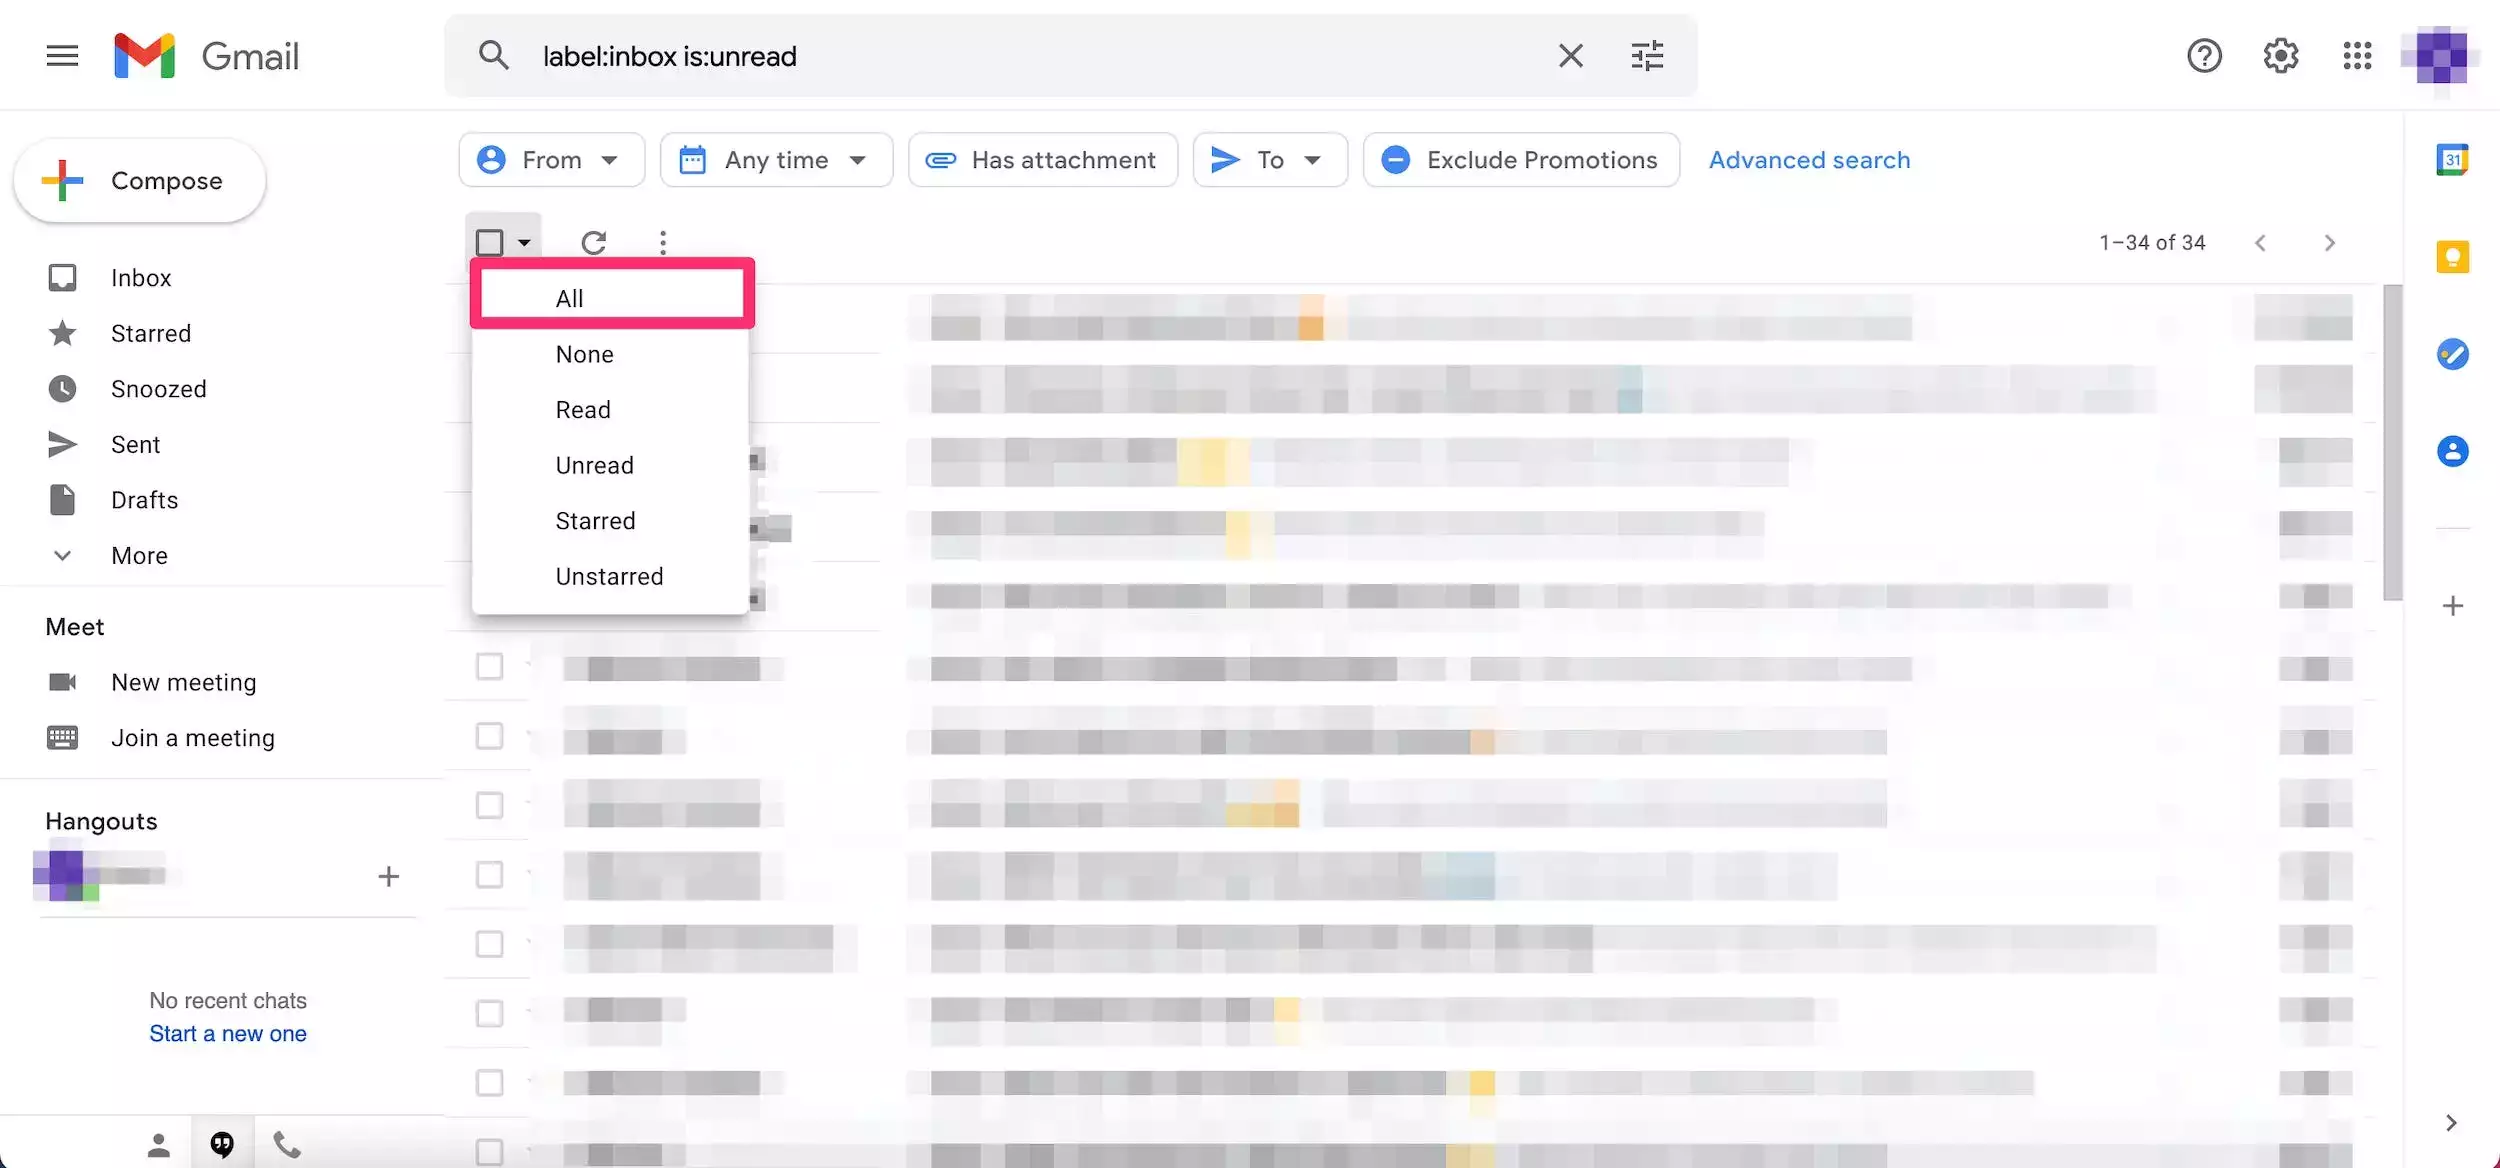Open the main menu hamburger icon
The width and height of the screenshot is (2500, 1168).
pos(62,56)
